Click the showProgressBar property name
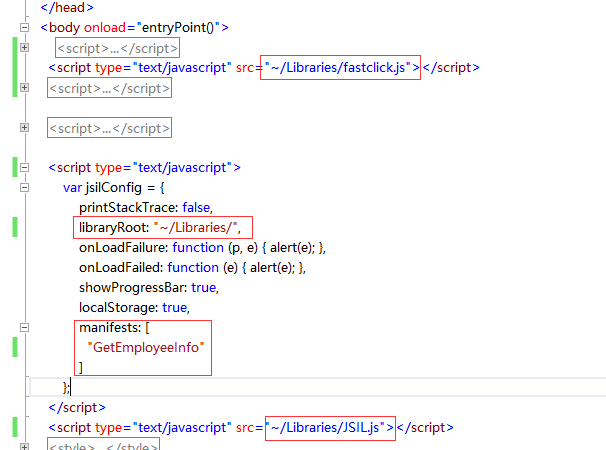The width and height of the screenshot is (606, 450). (133, 288)
